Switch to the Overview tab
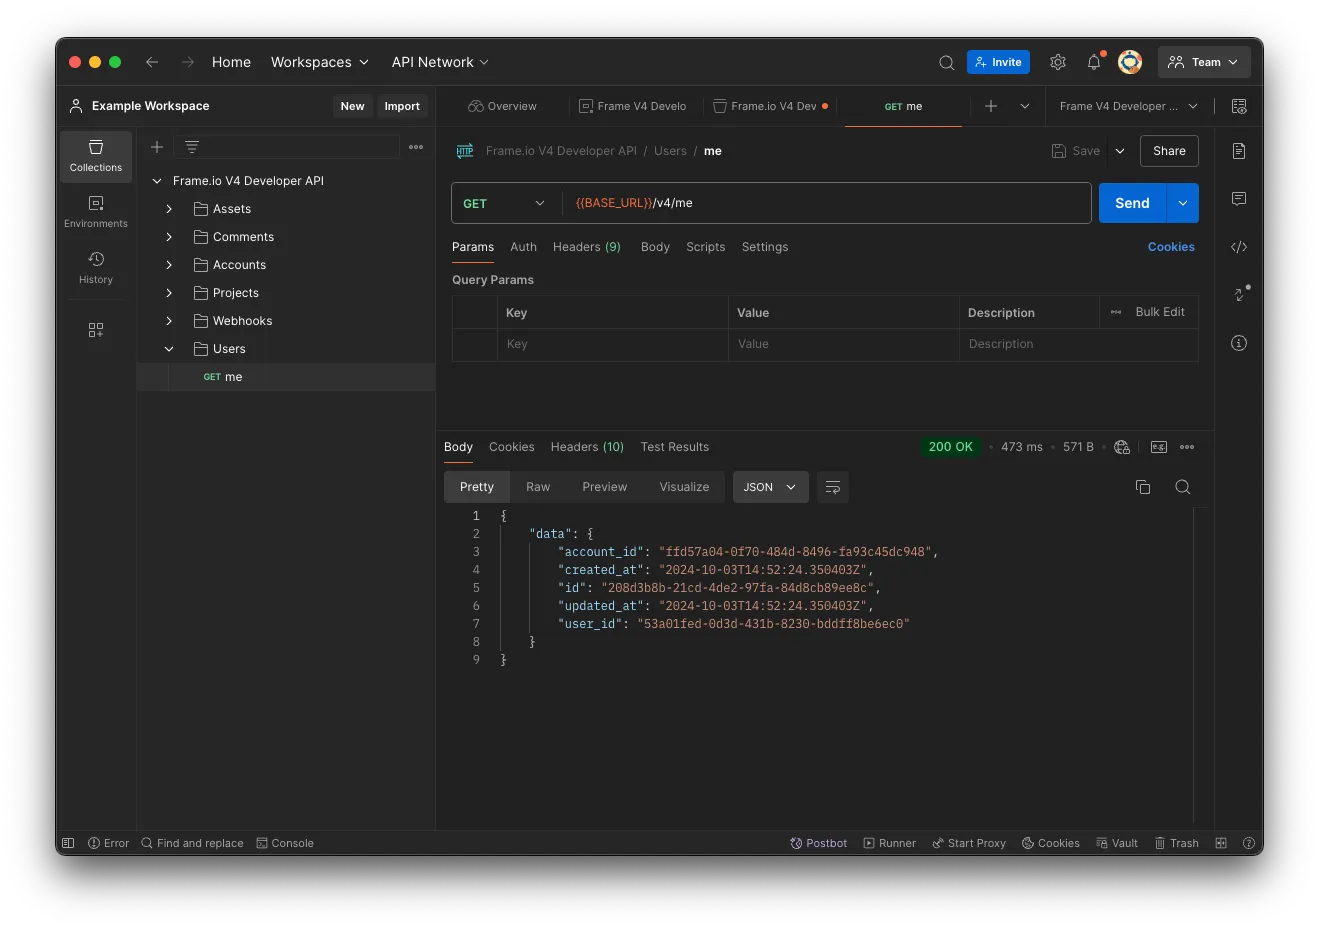The image size is (1319, 929). [x=503, y=106]
